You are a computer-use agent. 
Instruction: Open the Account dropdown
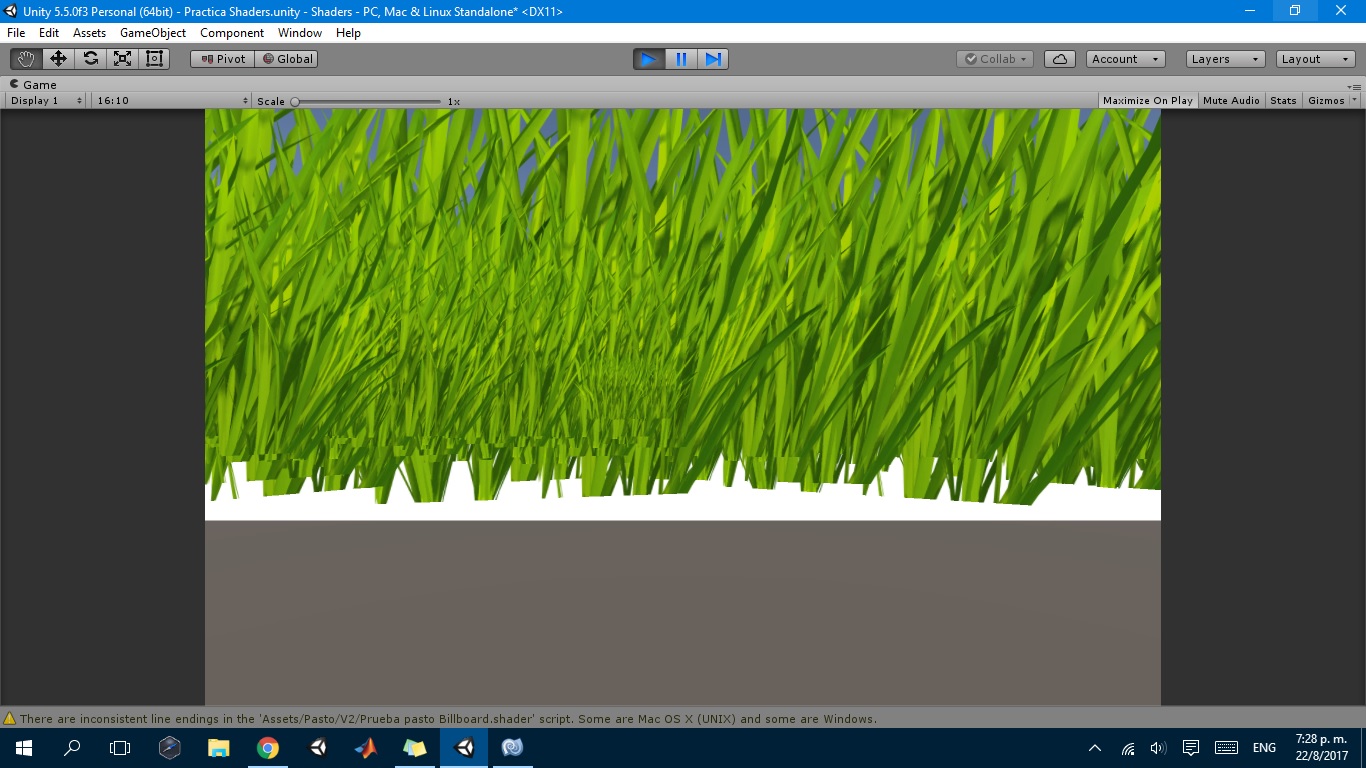tap(1126, 59)
